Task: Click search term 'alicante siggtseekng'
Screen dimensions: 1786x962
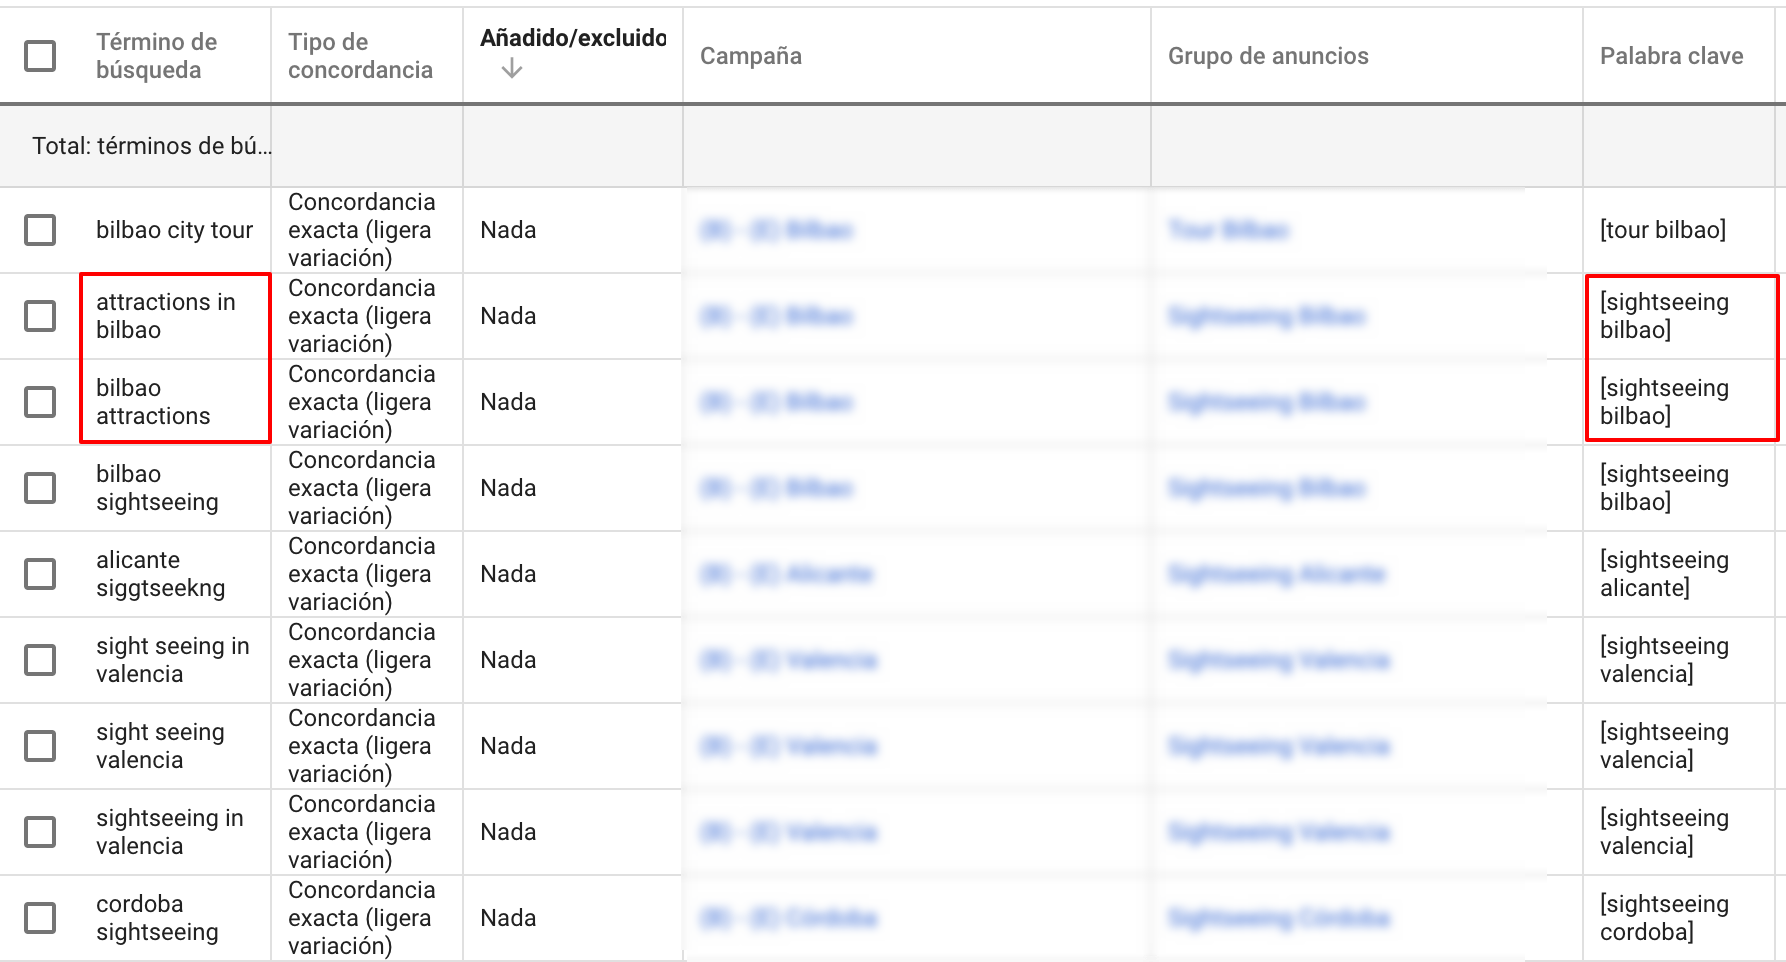Action: pyautogui.click(x=161, y=574)
